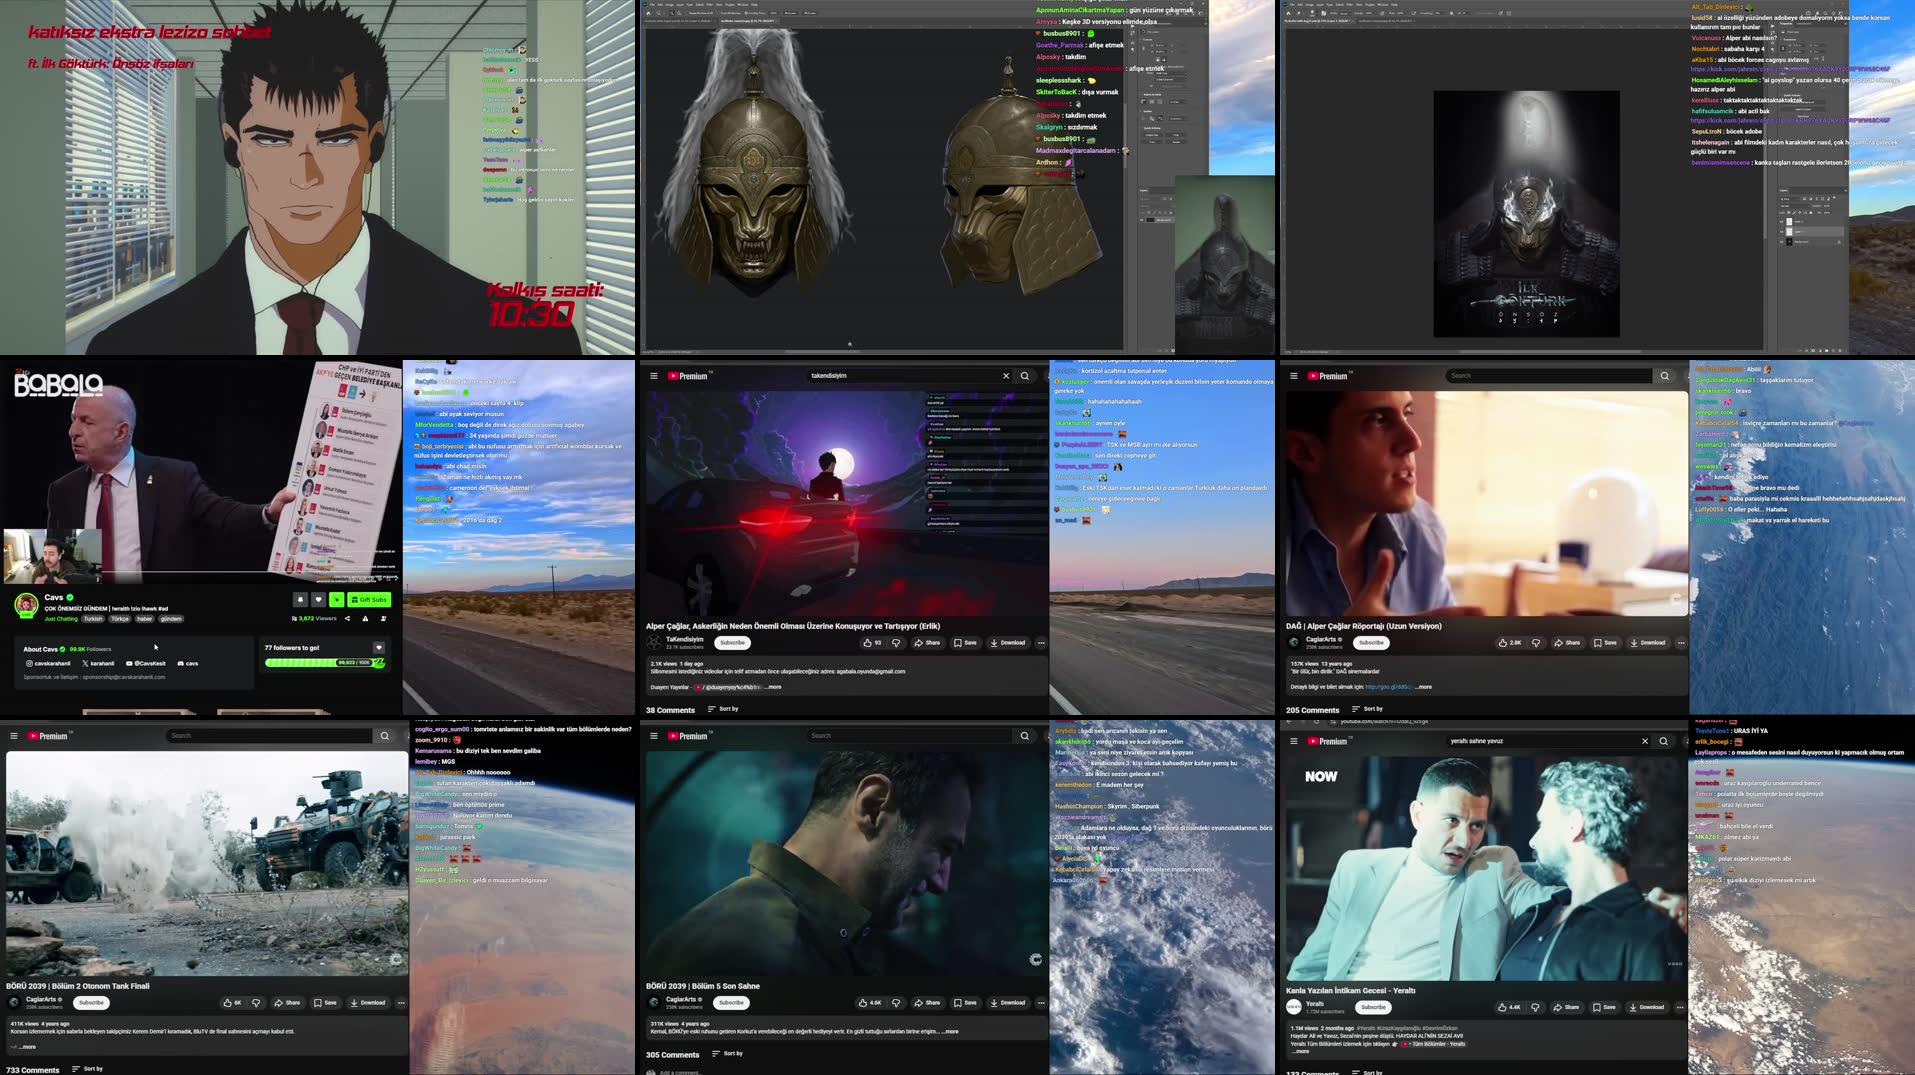Save the BÖRÜ 2039 Bölüm 2 video
Viewport: 1915px width, 1075px height.
(325, 1002)
